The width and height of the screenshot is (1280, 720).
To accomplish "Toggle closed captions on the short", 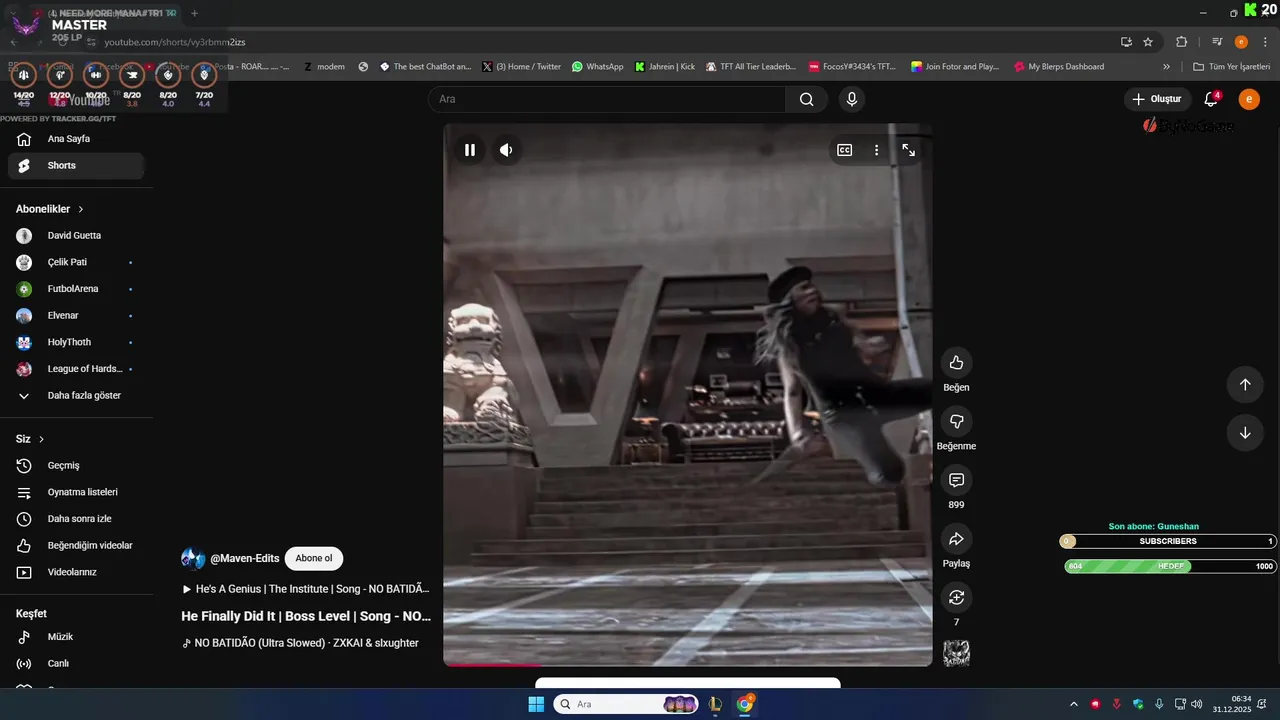I will point(845,150).
